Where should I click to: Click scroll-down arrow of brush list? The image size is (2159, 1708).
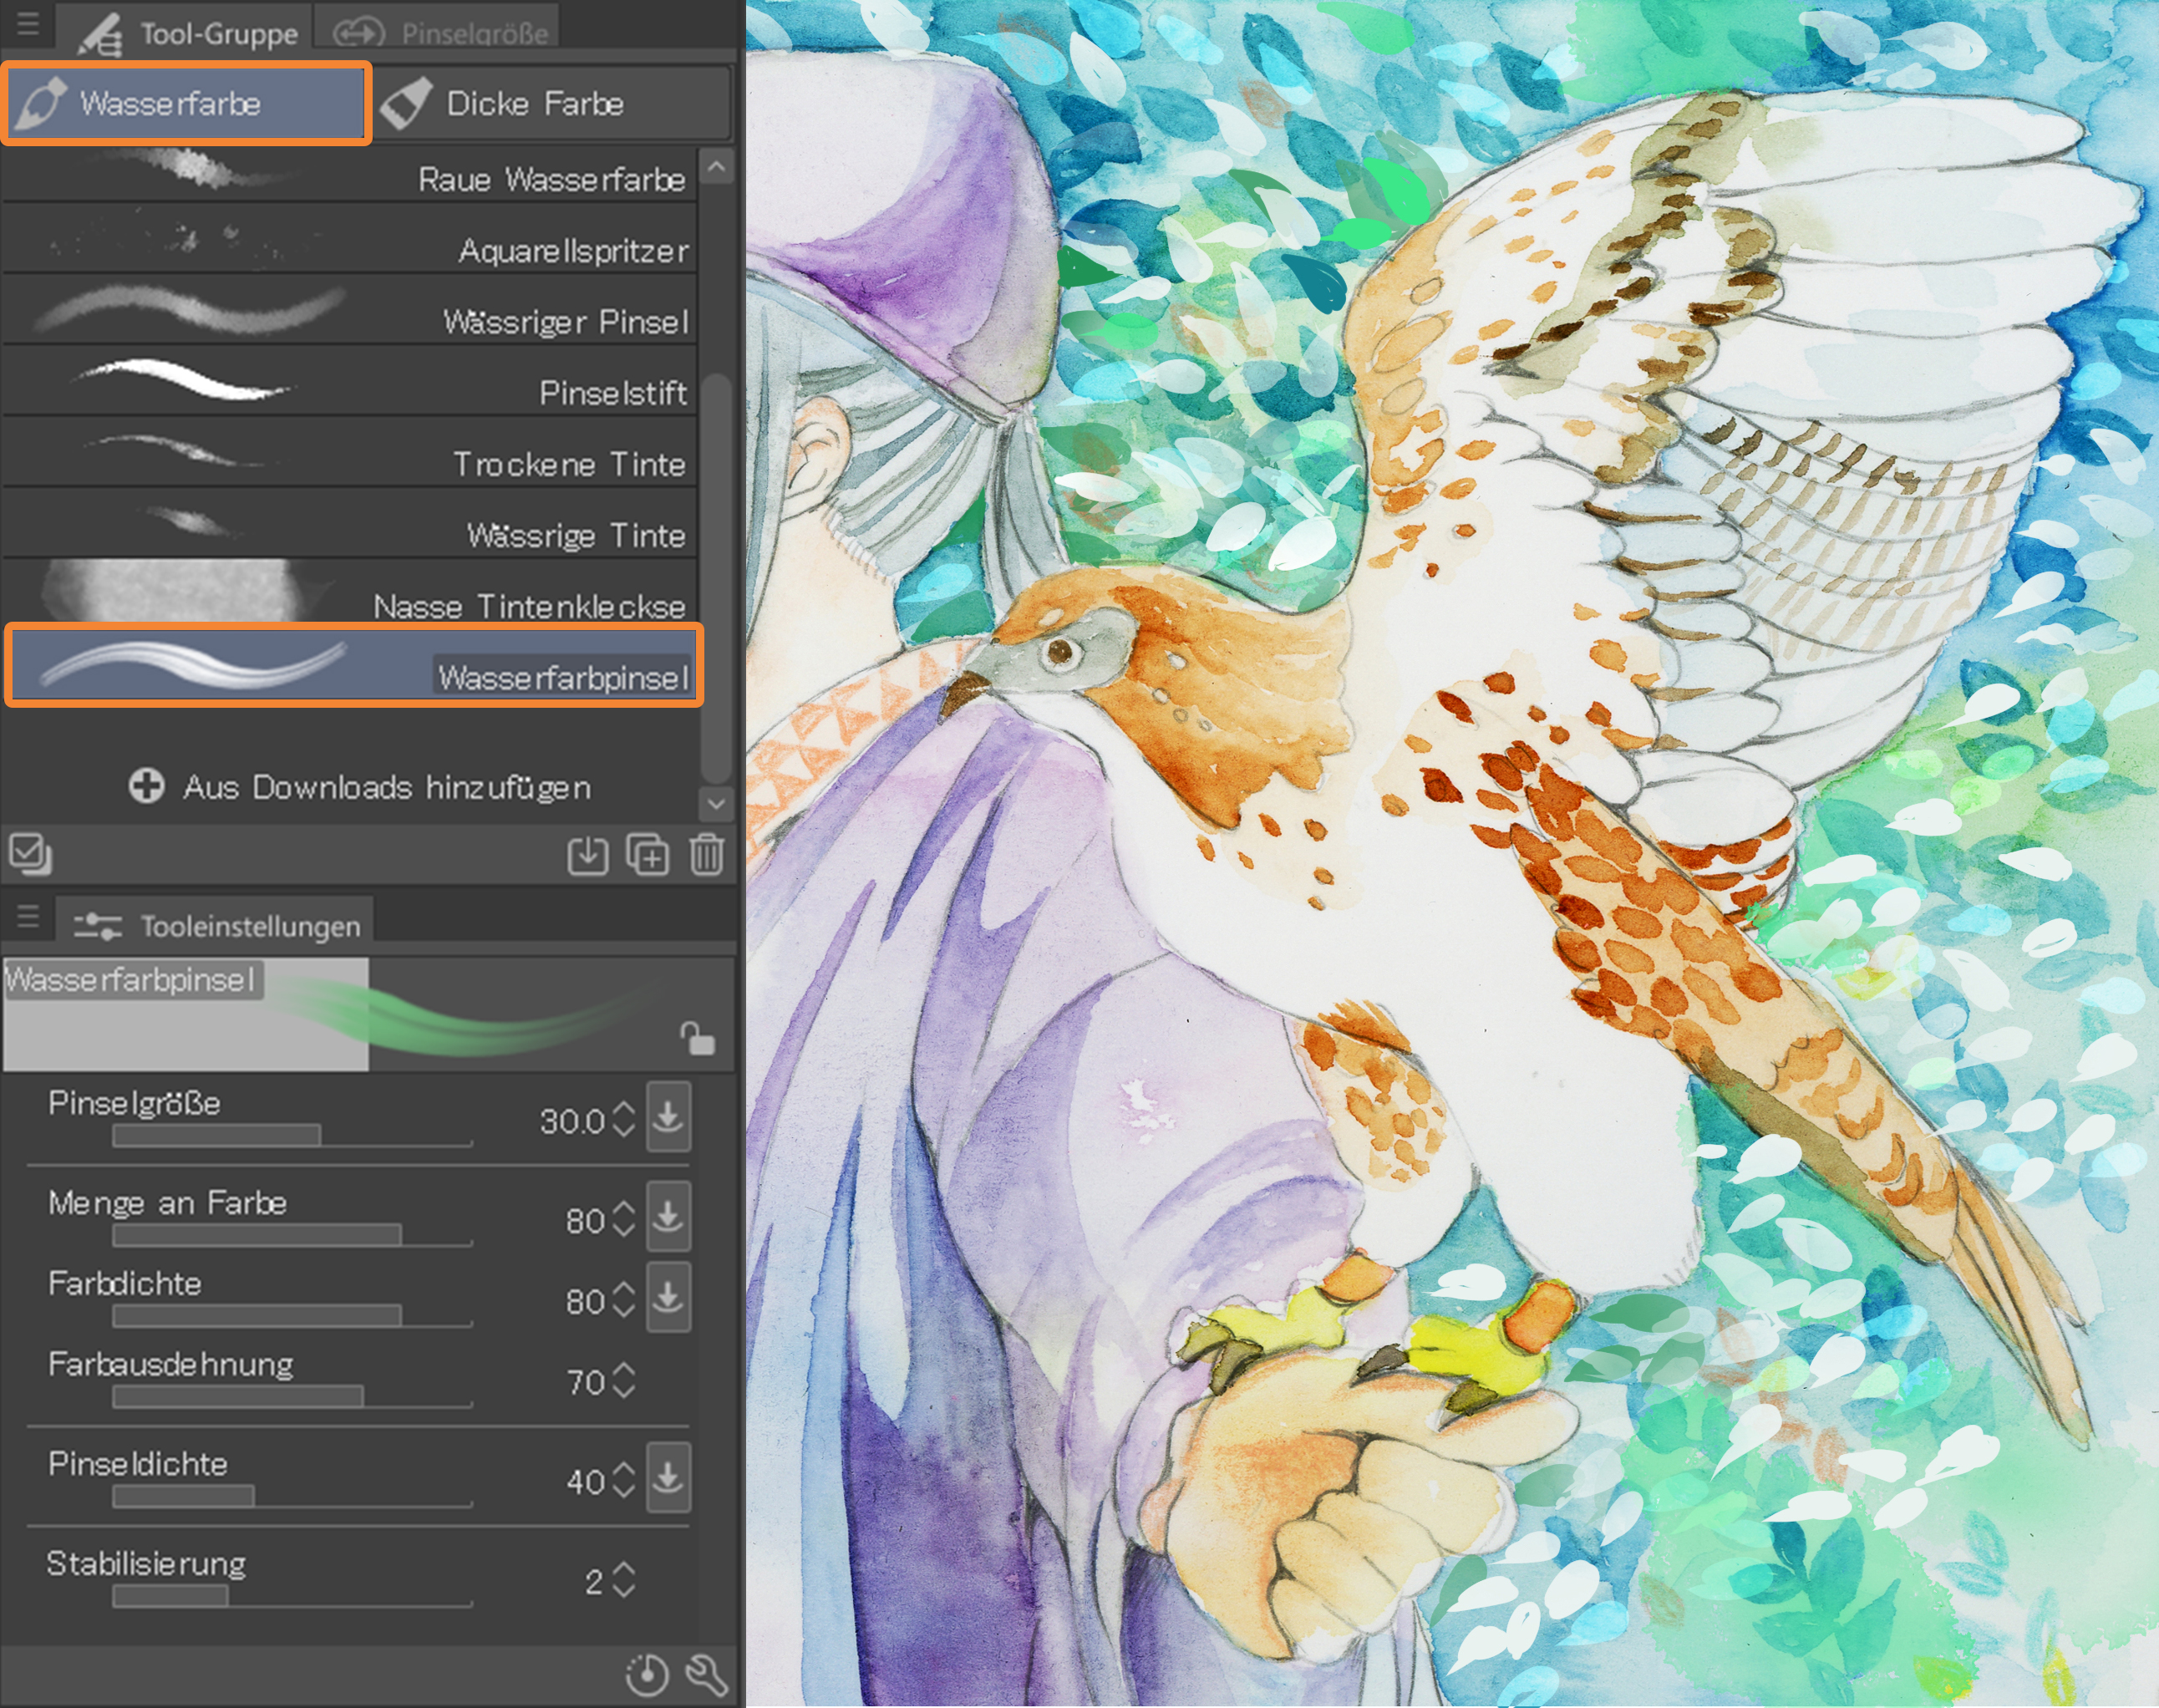click(716, 802)
